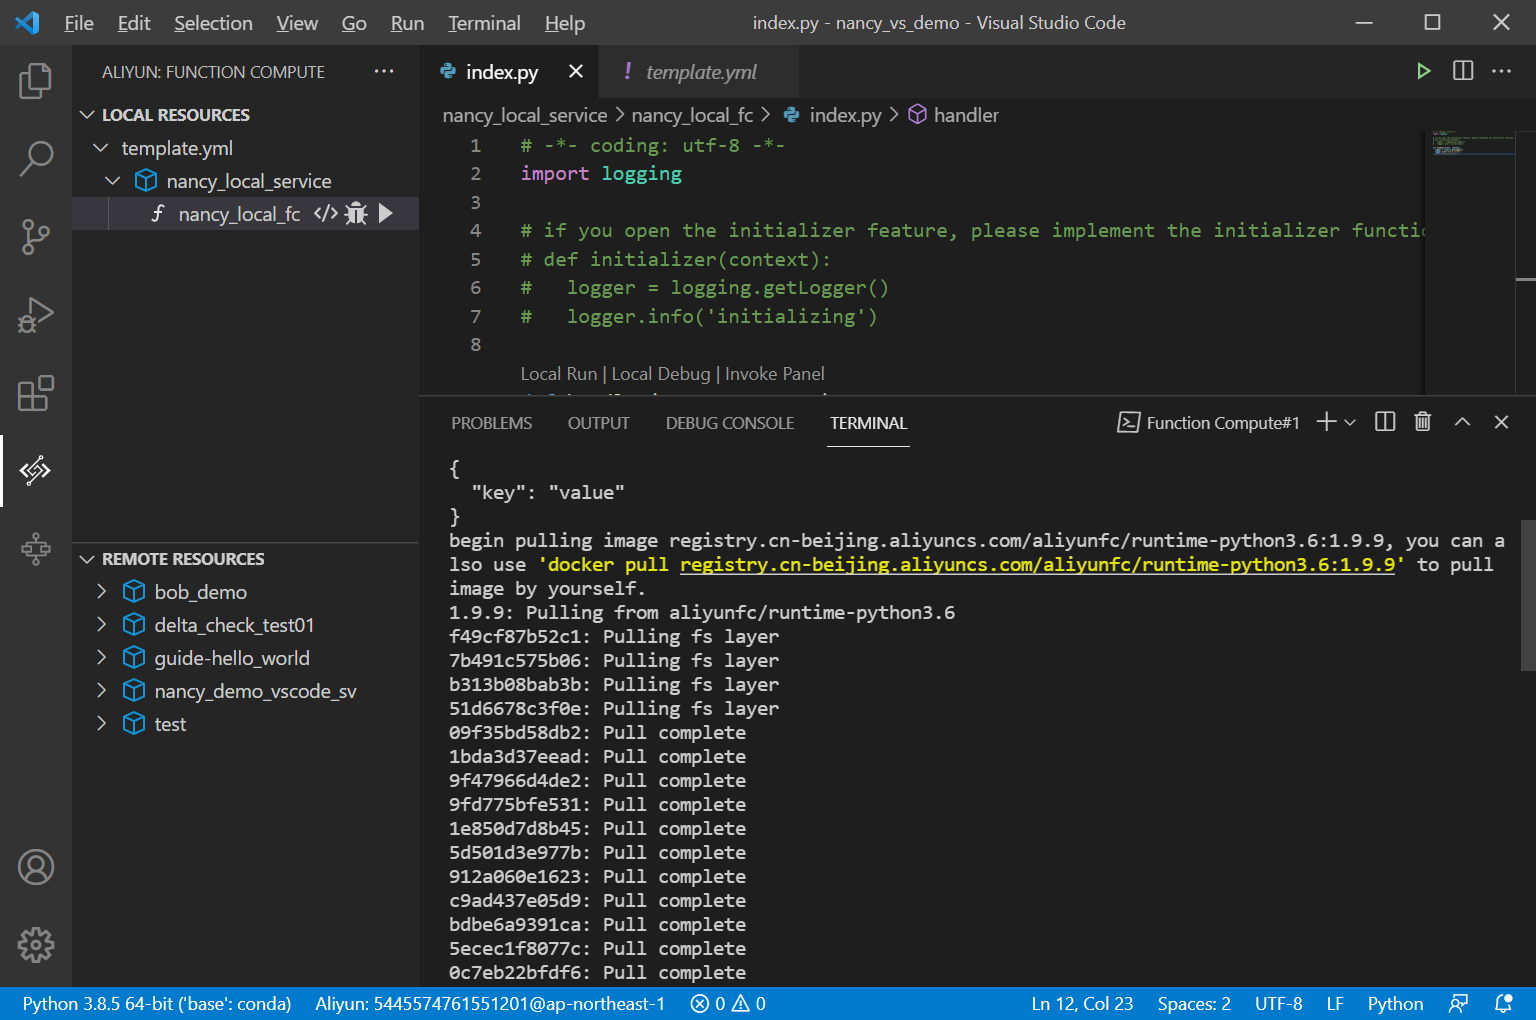Open the File menu
This screenshot has height=1020, width=1536.
coord(79,23)
